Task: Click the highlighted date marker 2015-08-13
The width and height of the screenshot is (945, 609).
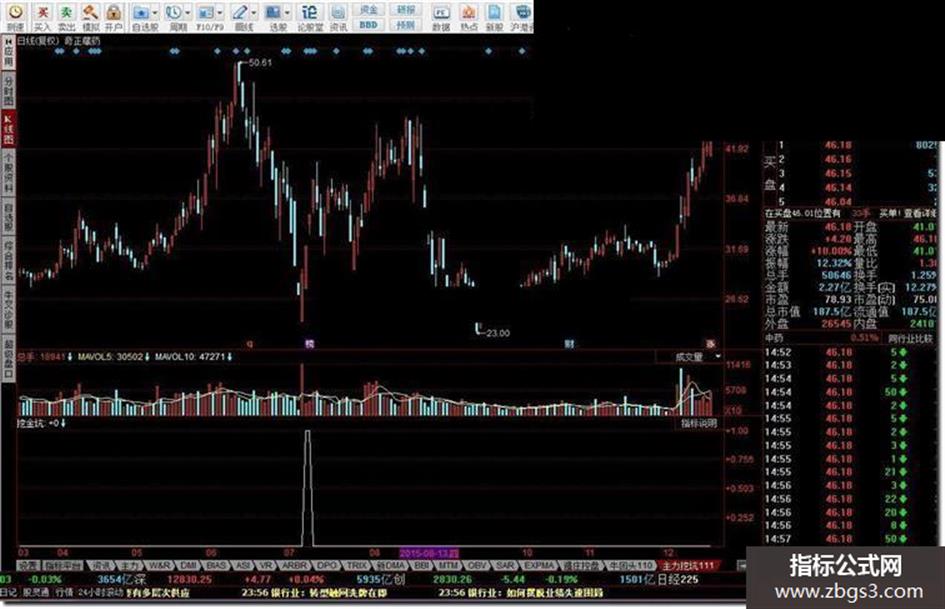Action: pos(429,552)
